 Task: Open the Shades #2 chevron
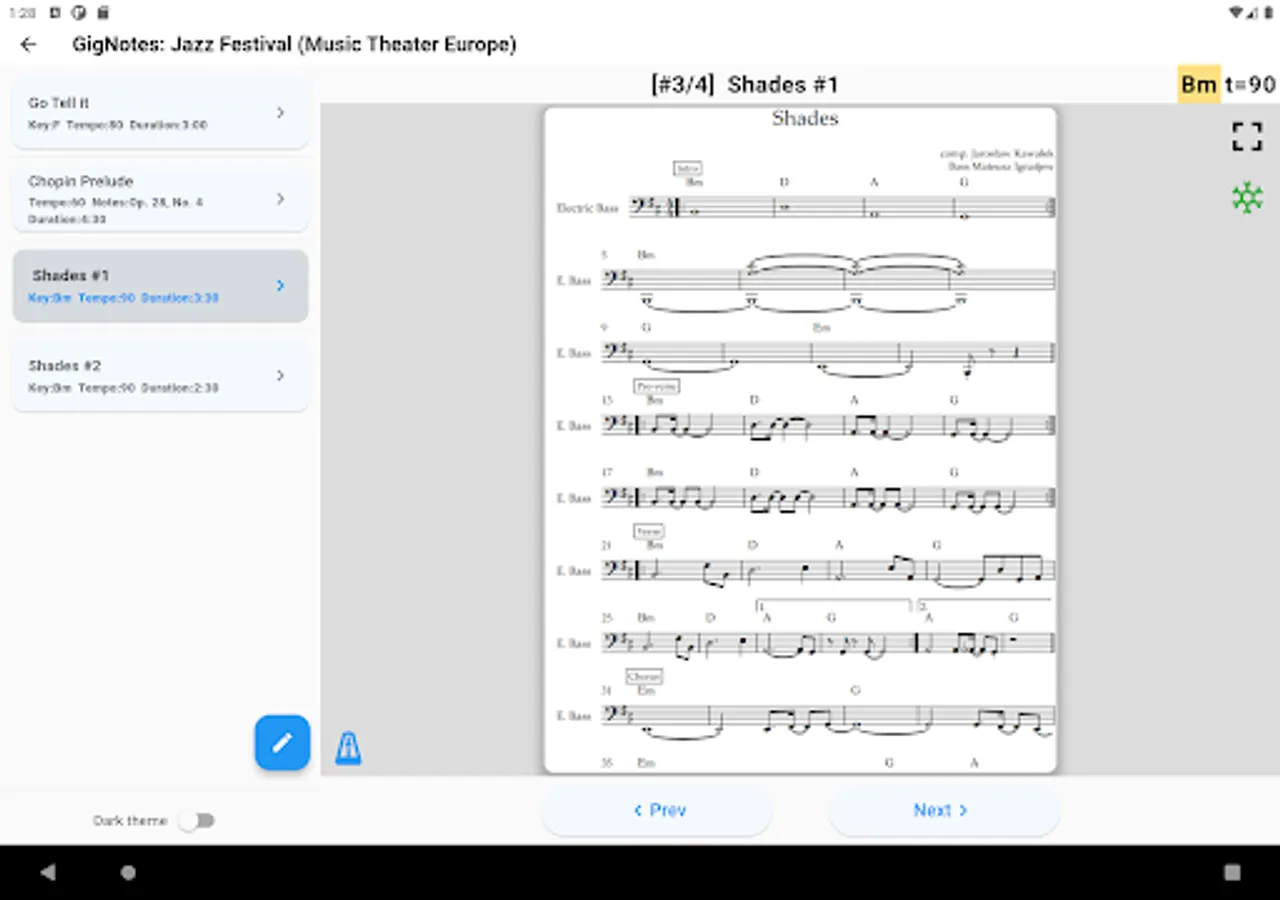click(280, 376)
